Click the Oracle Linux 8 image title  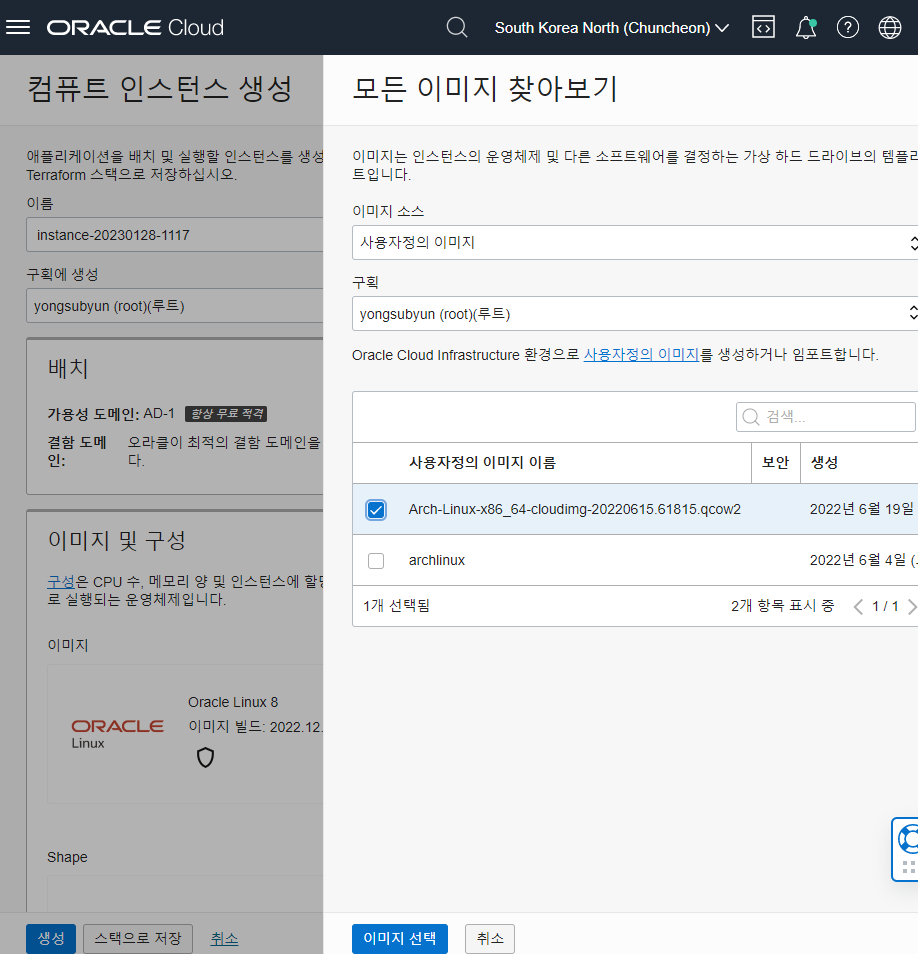[233, 702]
